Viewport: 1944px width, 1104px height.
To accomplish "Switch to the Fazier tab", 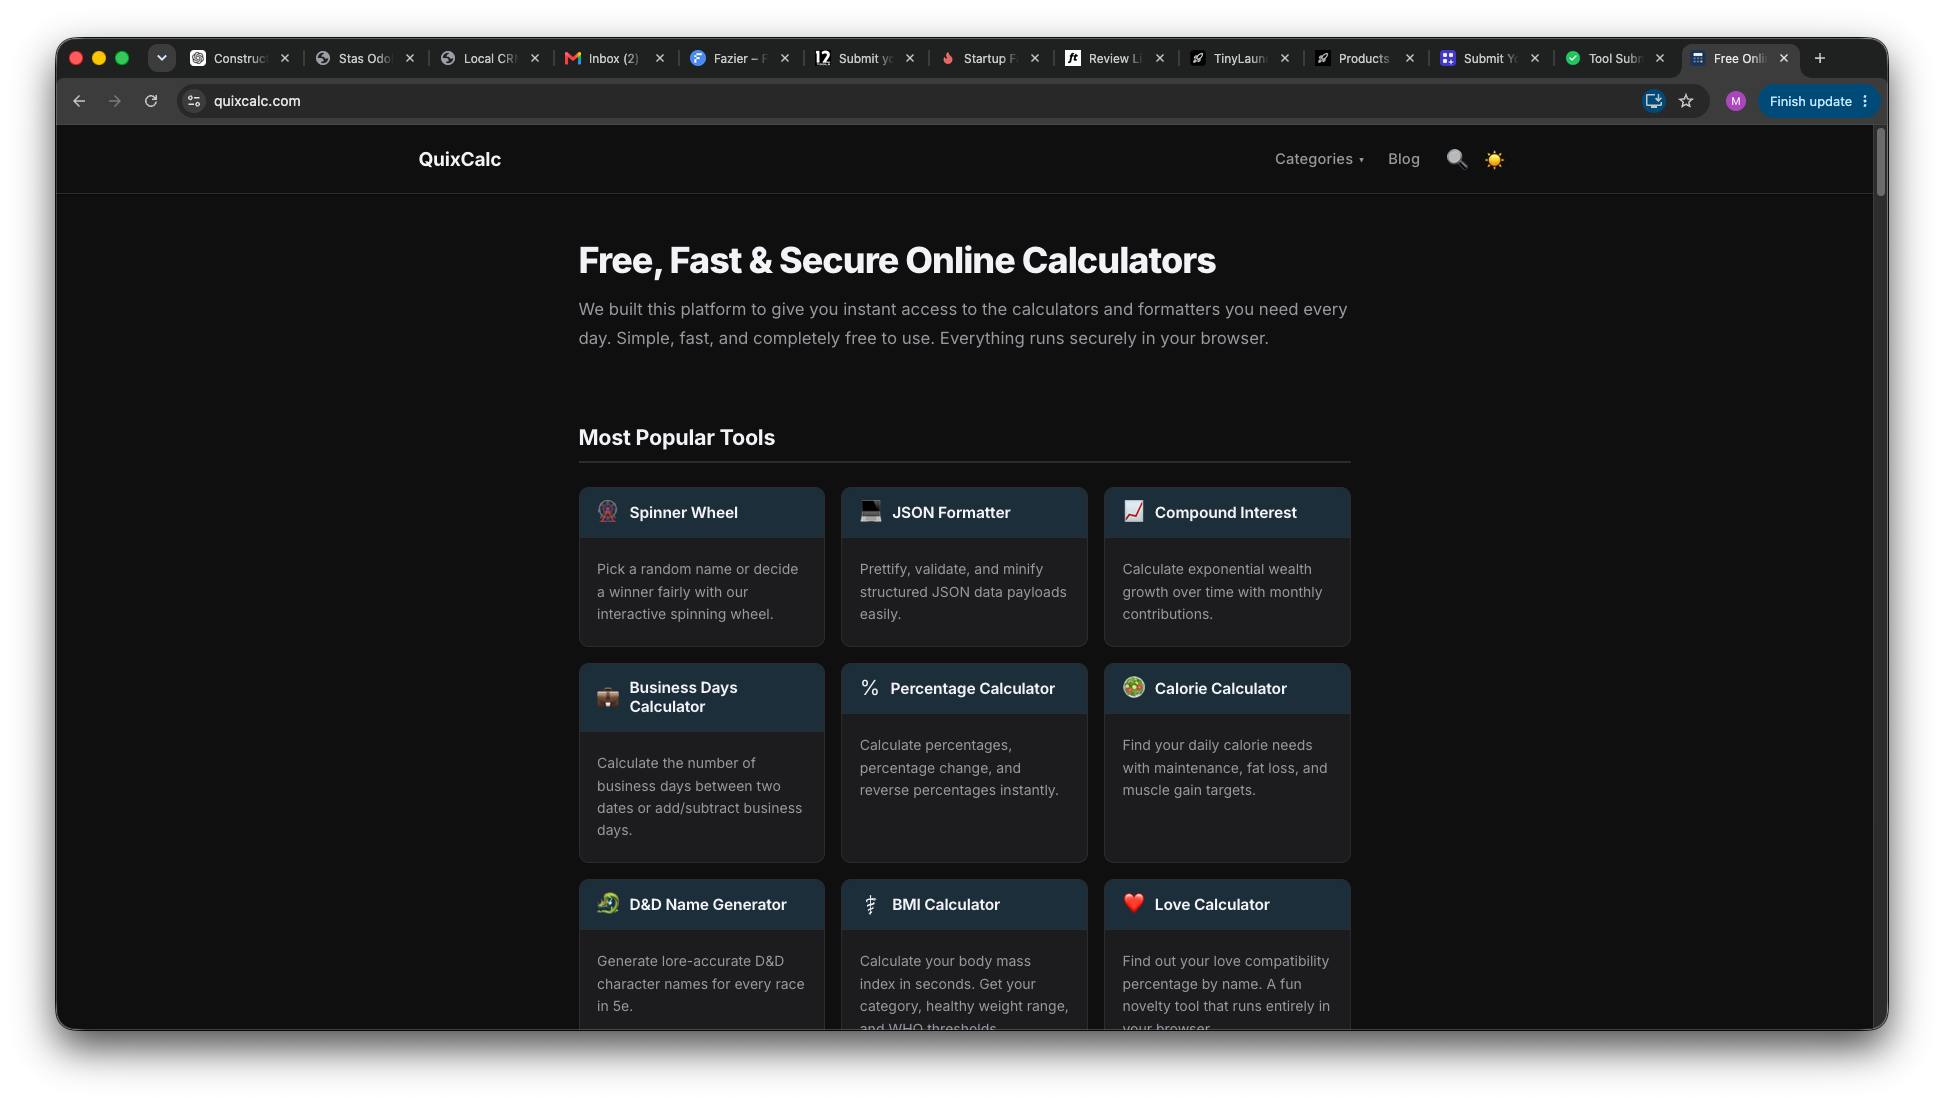I will point(739,58).
